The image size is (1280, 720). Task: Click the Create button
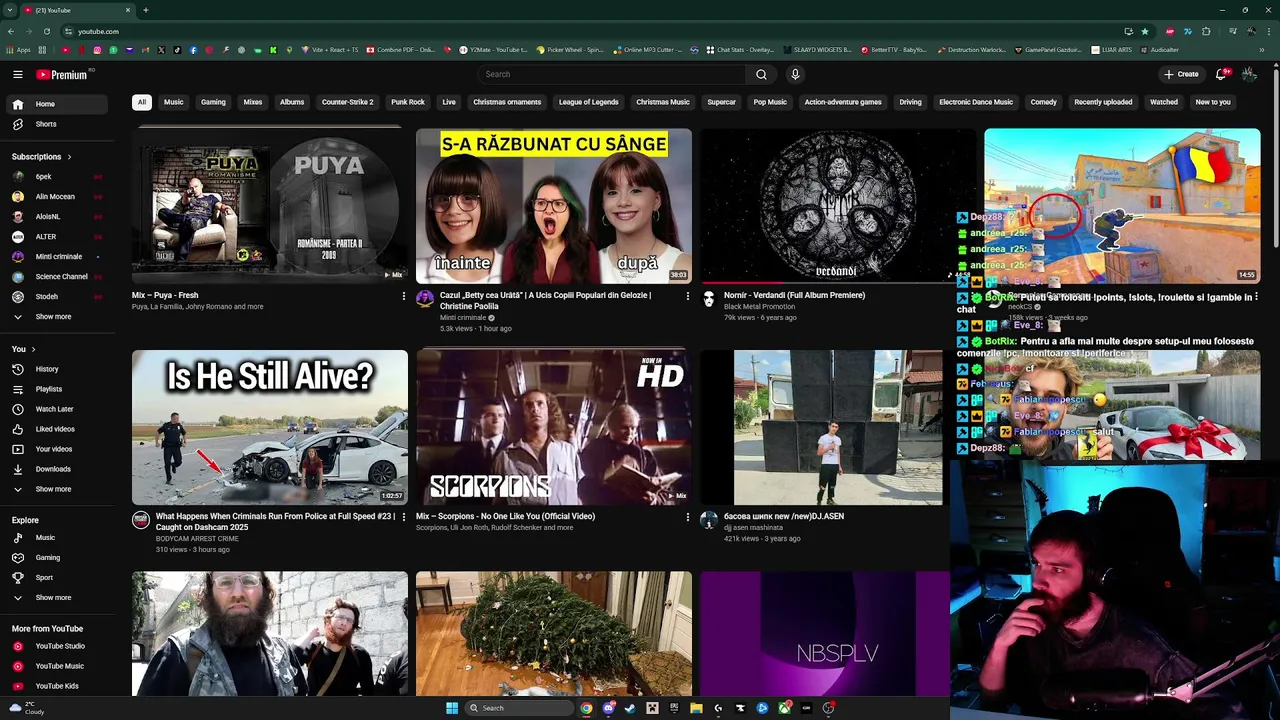pos(1181,74)
